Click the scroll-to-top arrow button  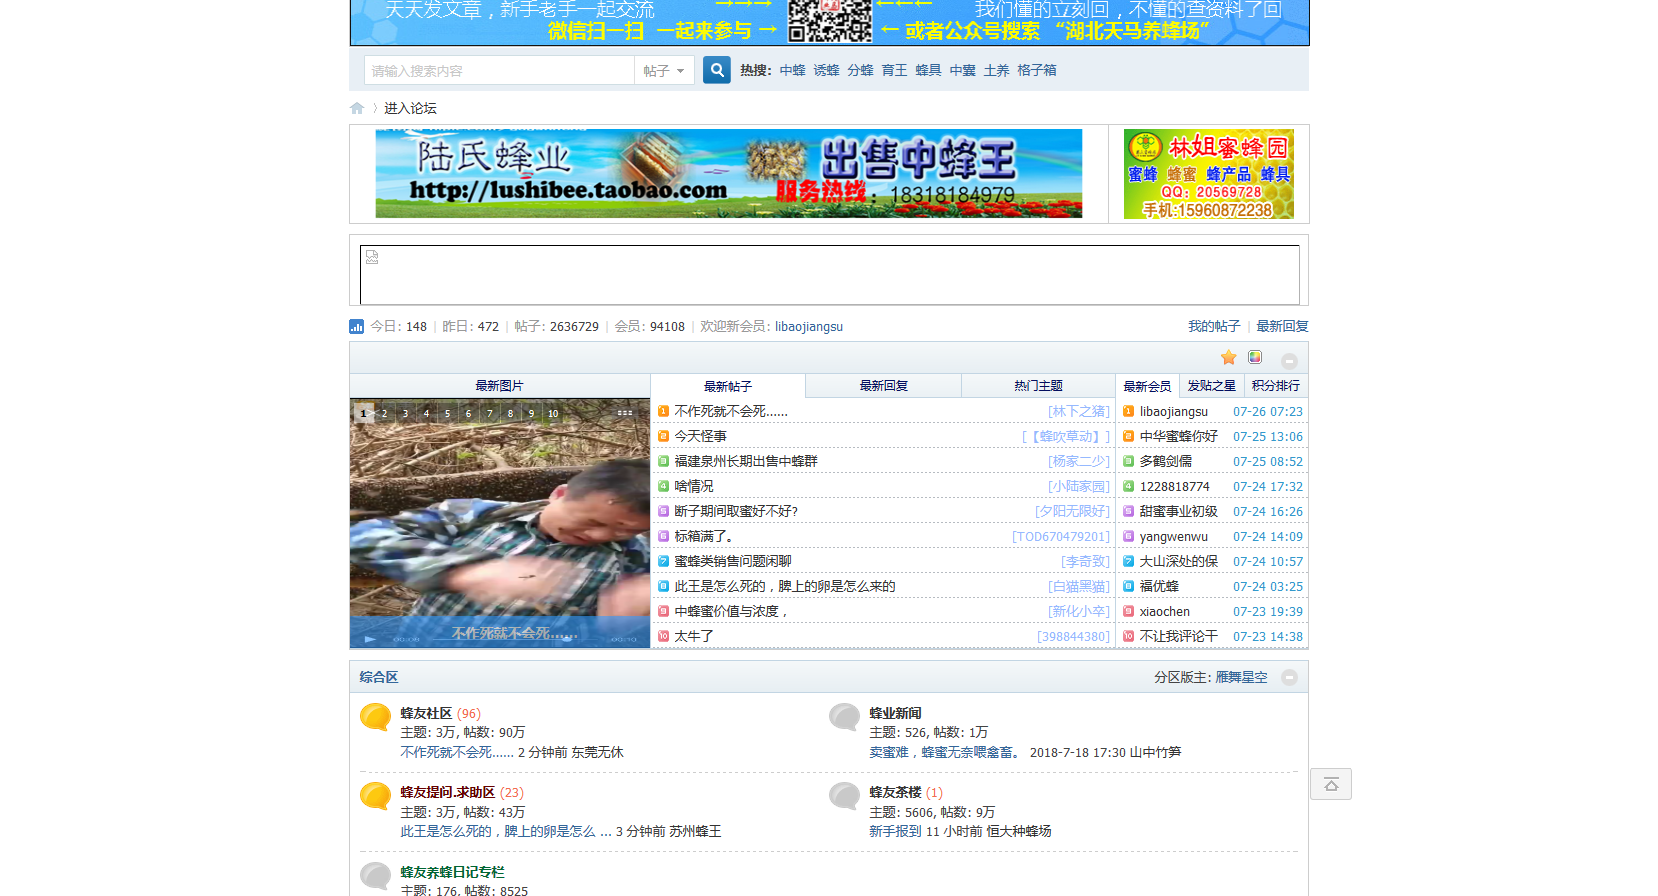(1331, 784)
